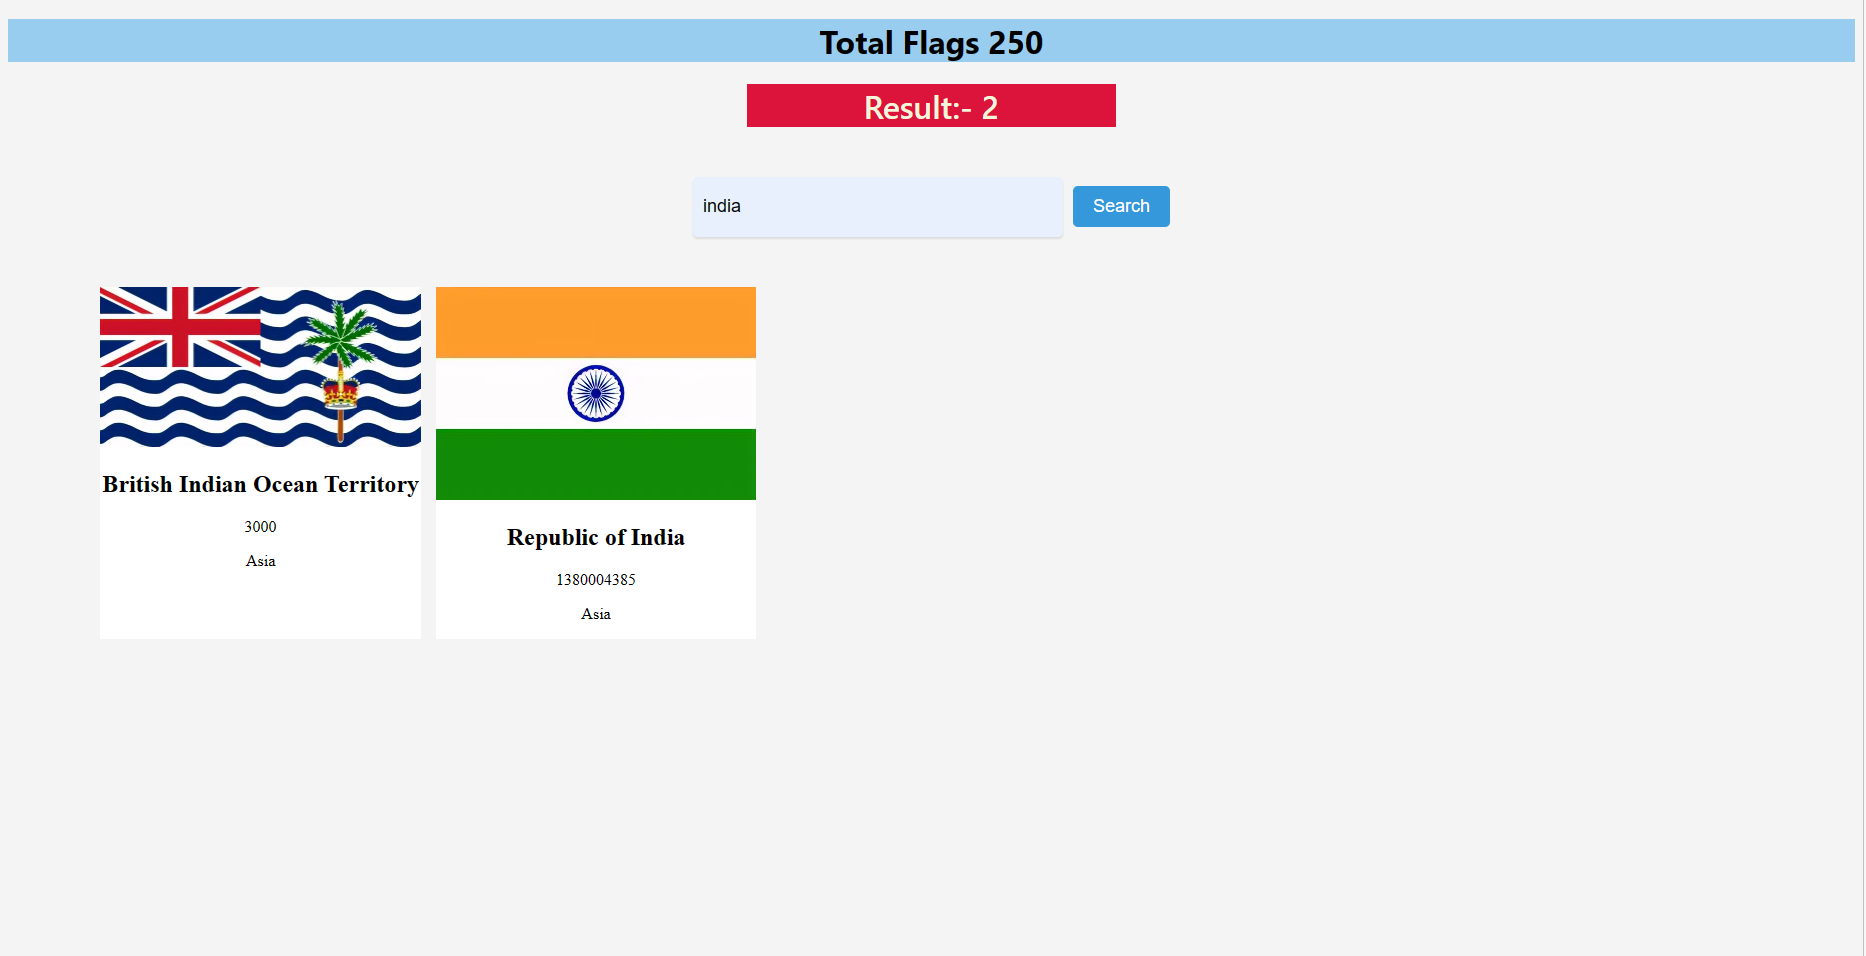
Task: Click 'Asia' under British Indian Ocean Territory
Action: [260, 561]
